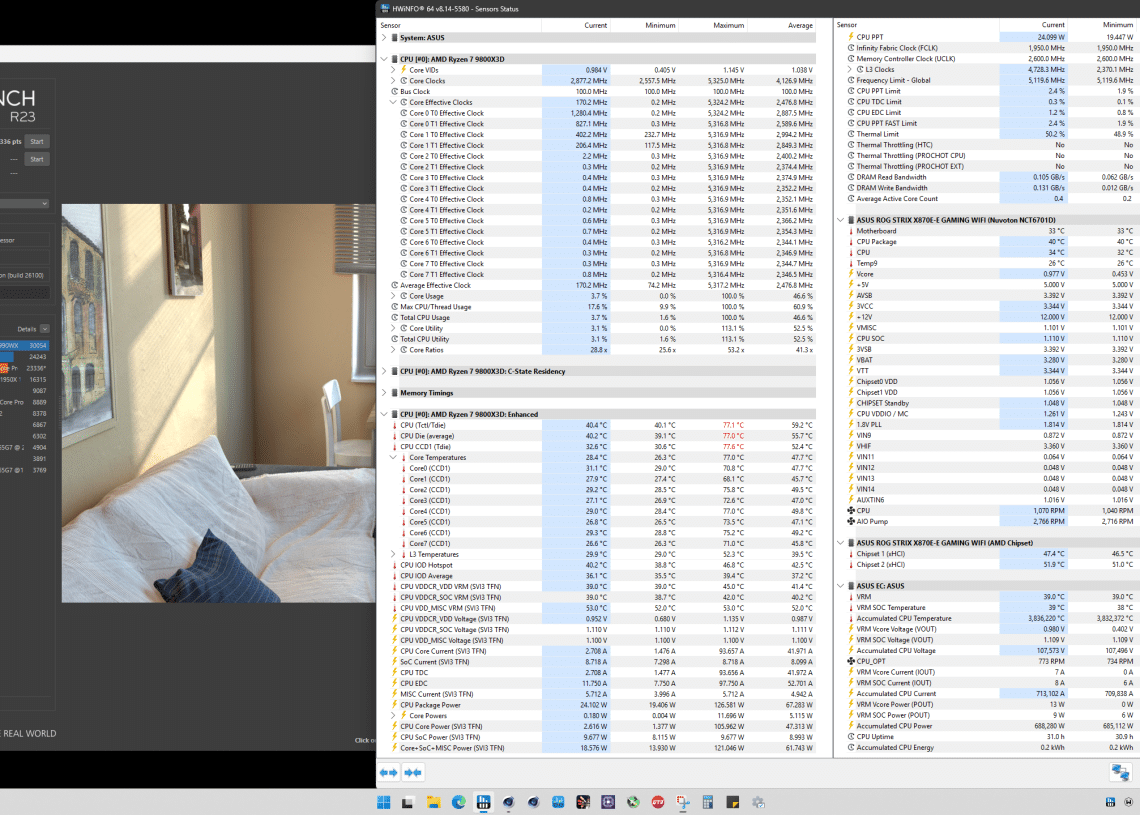1140x815 pixels.
Task: Collapse the CPU [#0]: AMD Ryzen 7 9800X3D group
Action: point(384,59)
